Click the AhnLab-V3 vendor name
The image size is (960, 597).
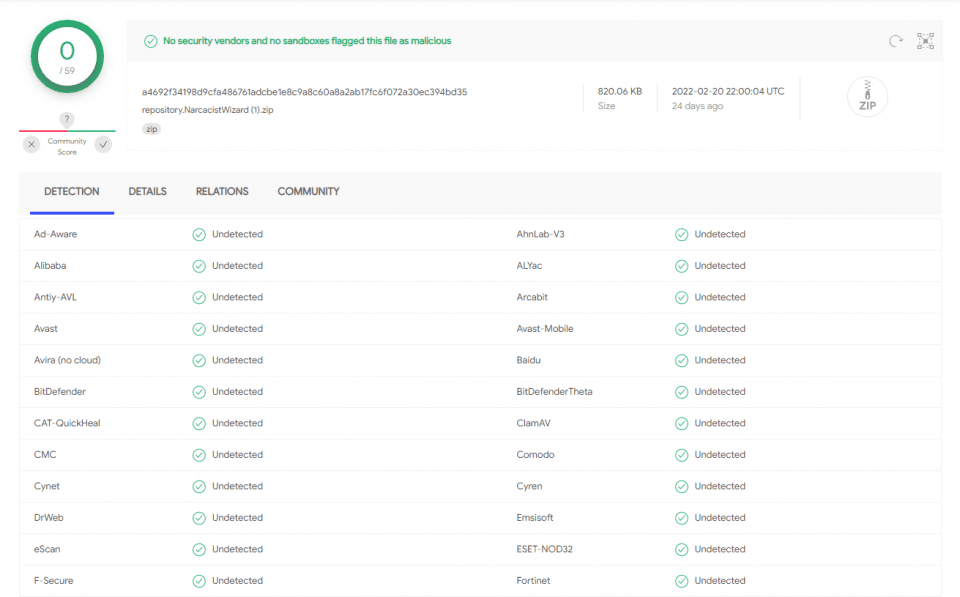[x=541, y=234]
